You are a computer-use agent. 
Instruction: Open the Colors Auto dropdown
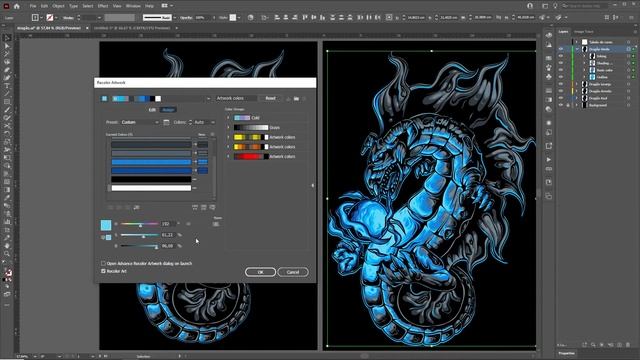tap(204, 122)
